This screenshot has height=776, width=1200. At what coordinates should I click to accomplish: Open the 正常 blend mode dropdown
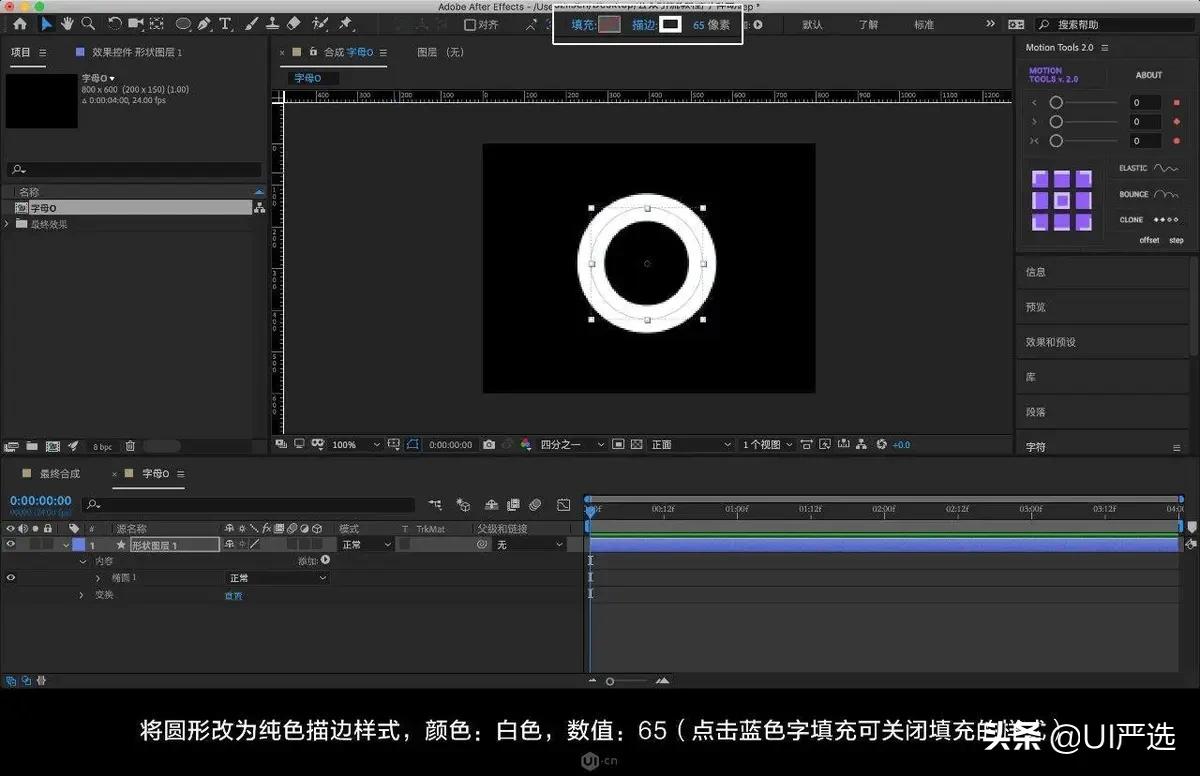(365, 544)
